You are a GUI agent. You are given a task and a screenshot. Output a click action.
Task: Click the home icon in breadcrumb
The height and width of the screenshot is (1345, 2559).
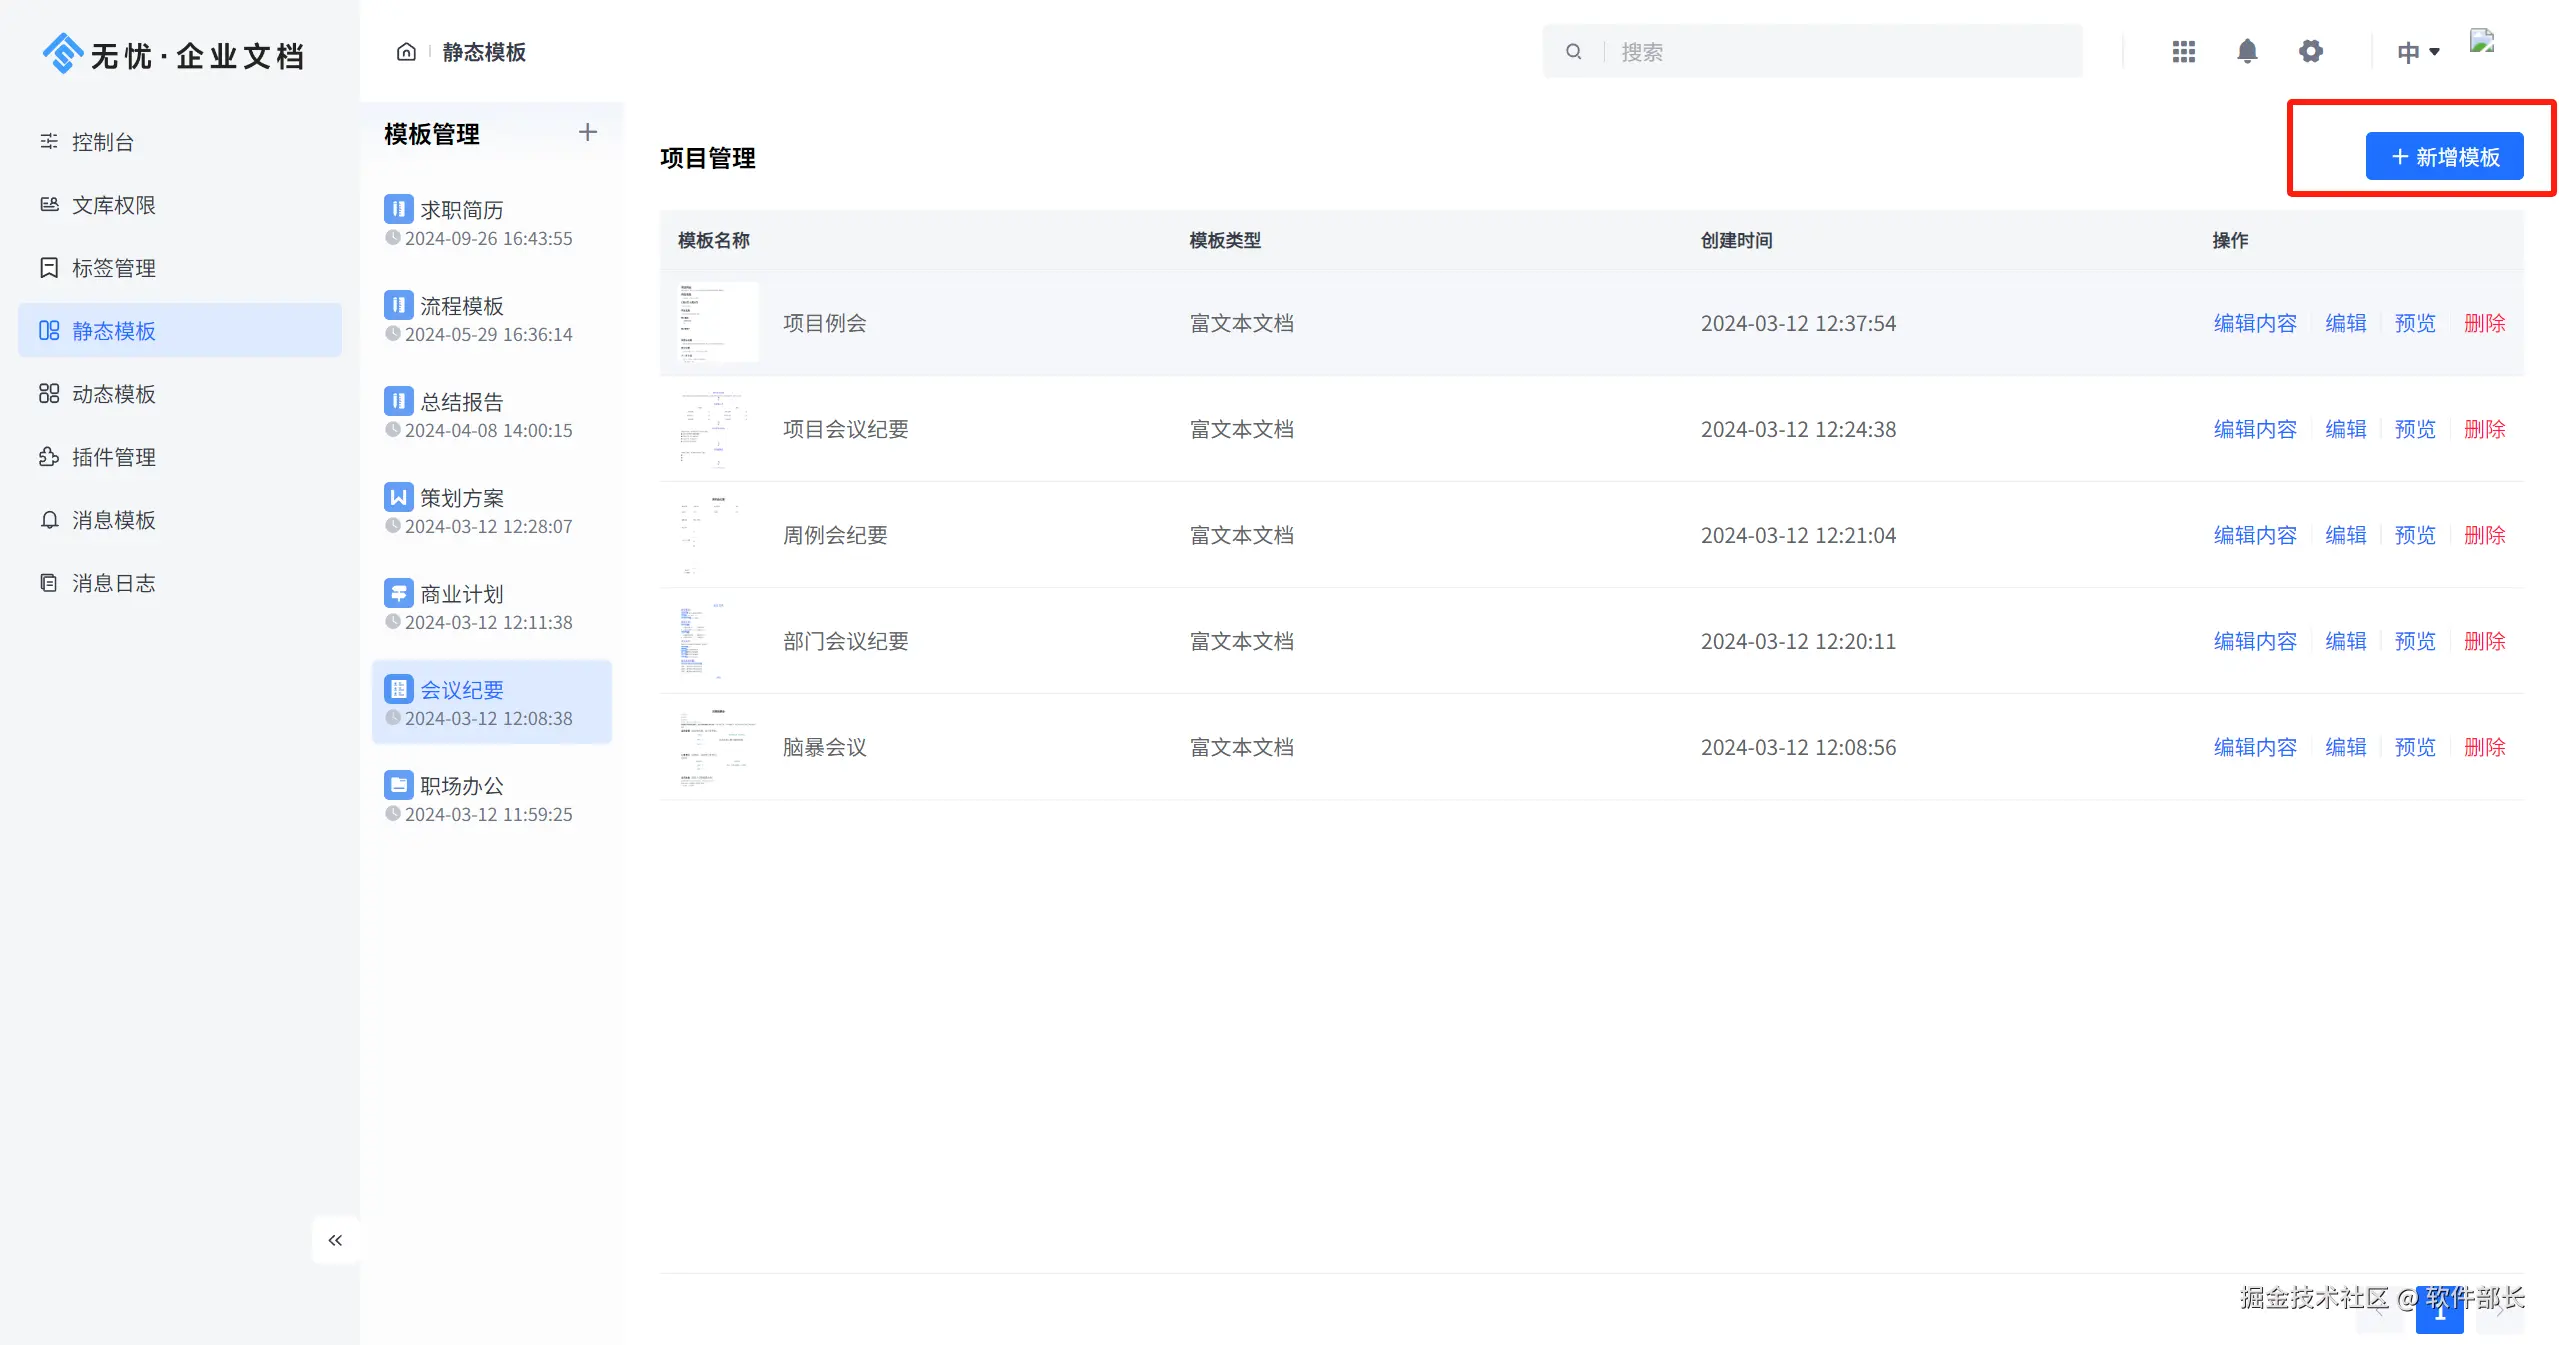pyautogui.click(x=406, y=52)
